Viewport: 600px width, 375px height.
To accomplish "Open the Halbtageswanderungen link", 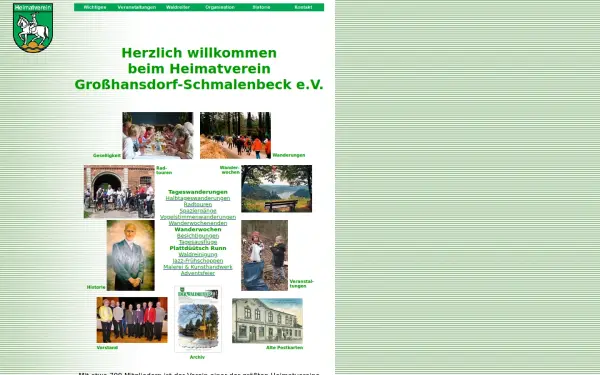I will (x=198, y=198).
